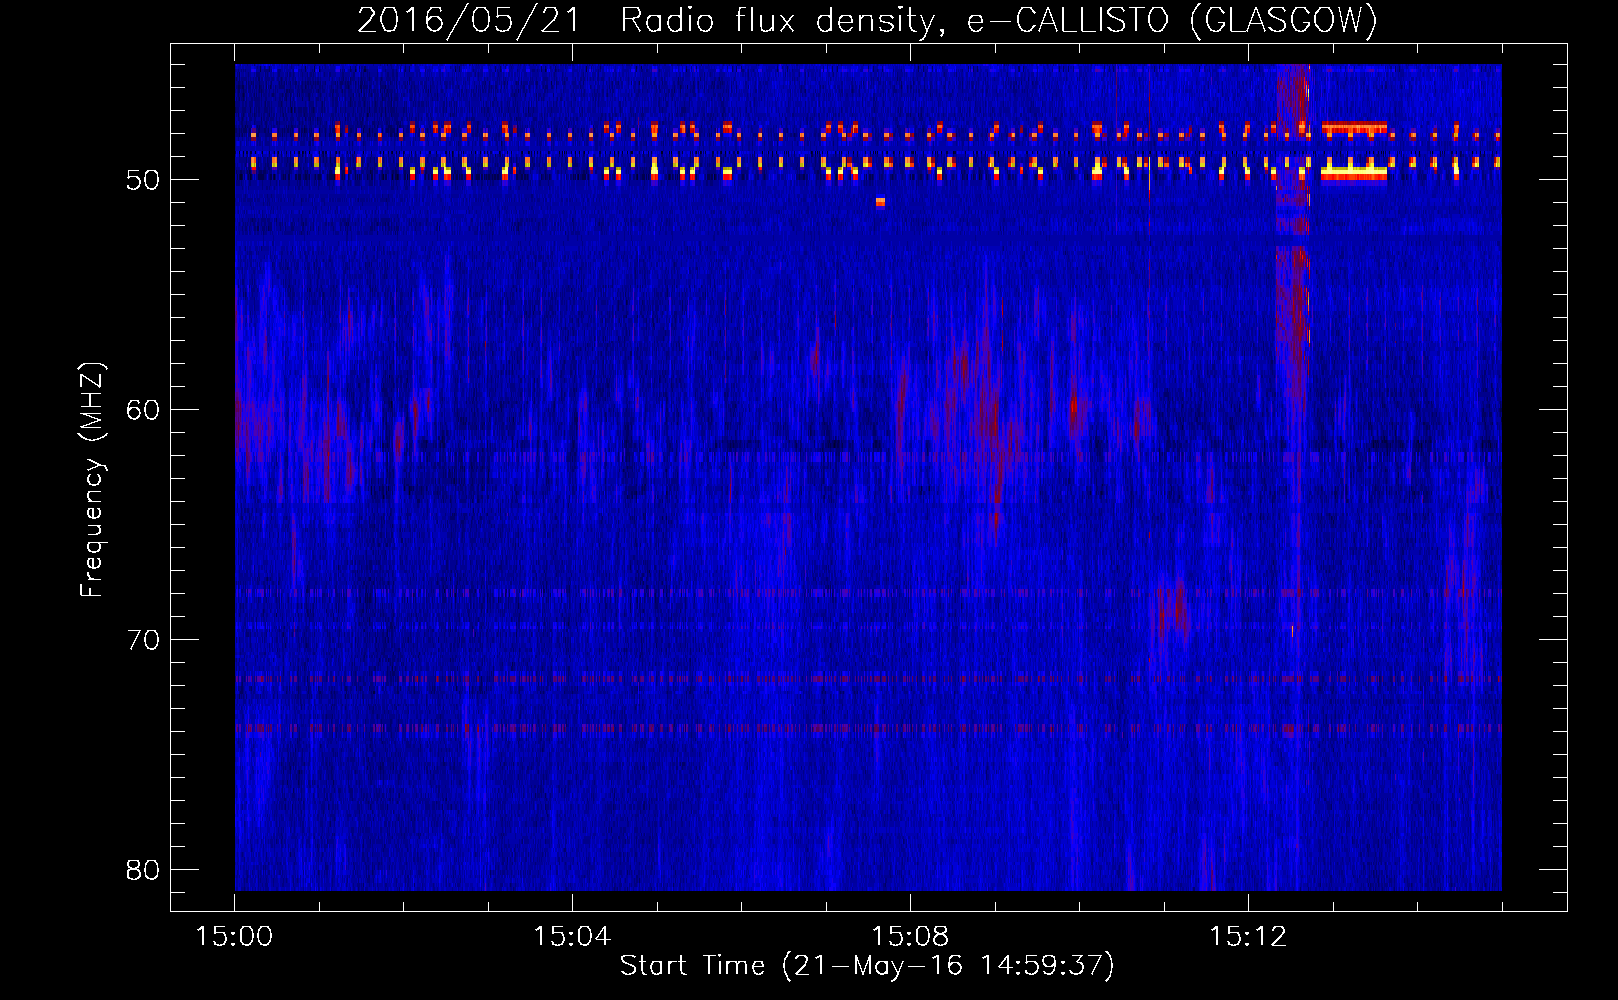Click the 15:00 time tick label
The image size is (1618, 1000).
[x=234, y=937]
